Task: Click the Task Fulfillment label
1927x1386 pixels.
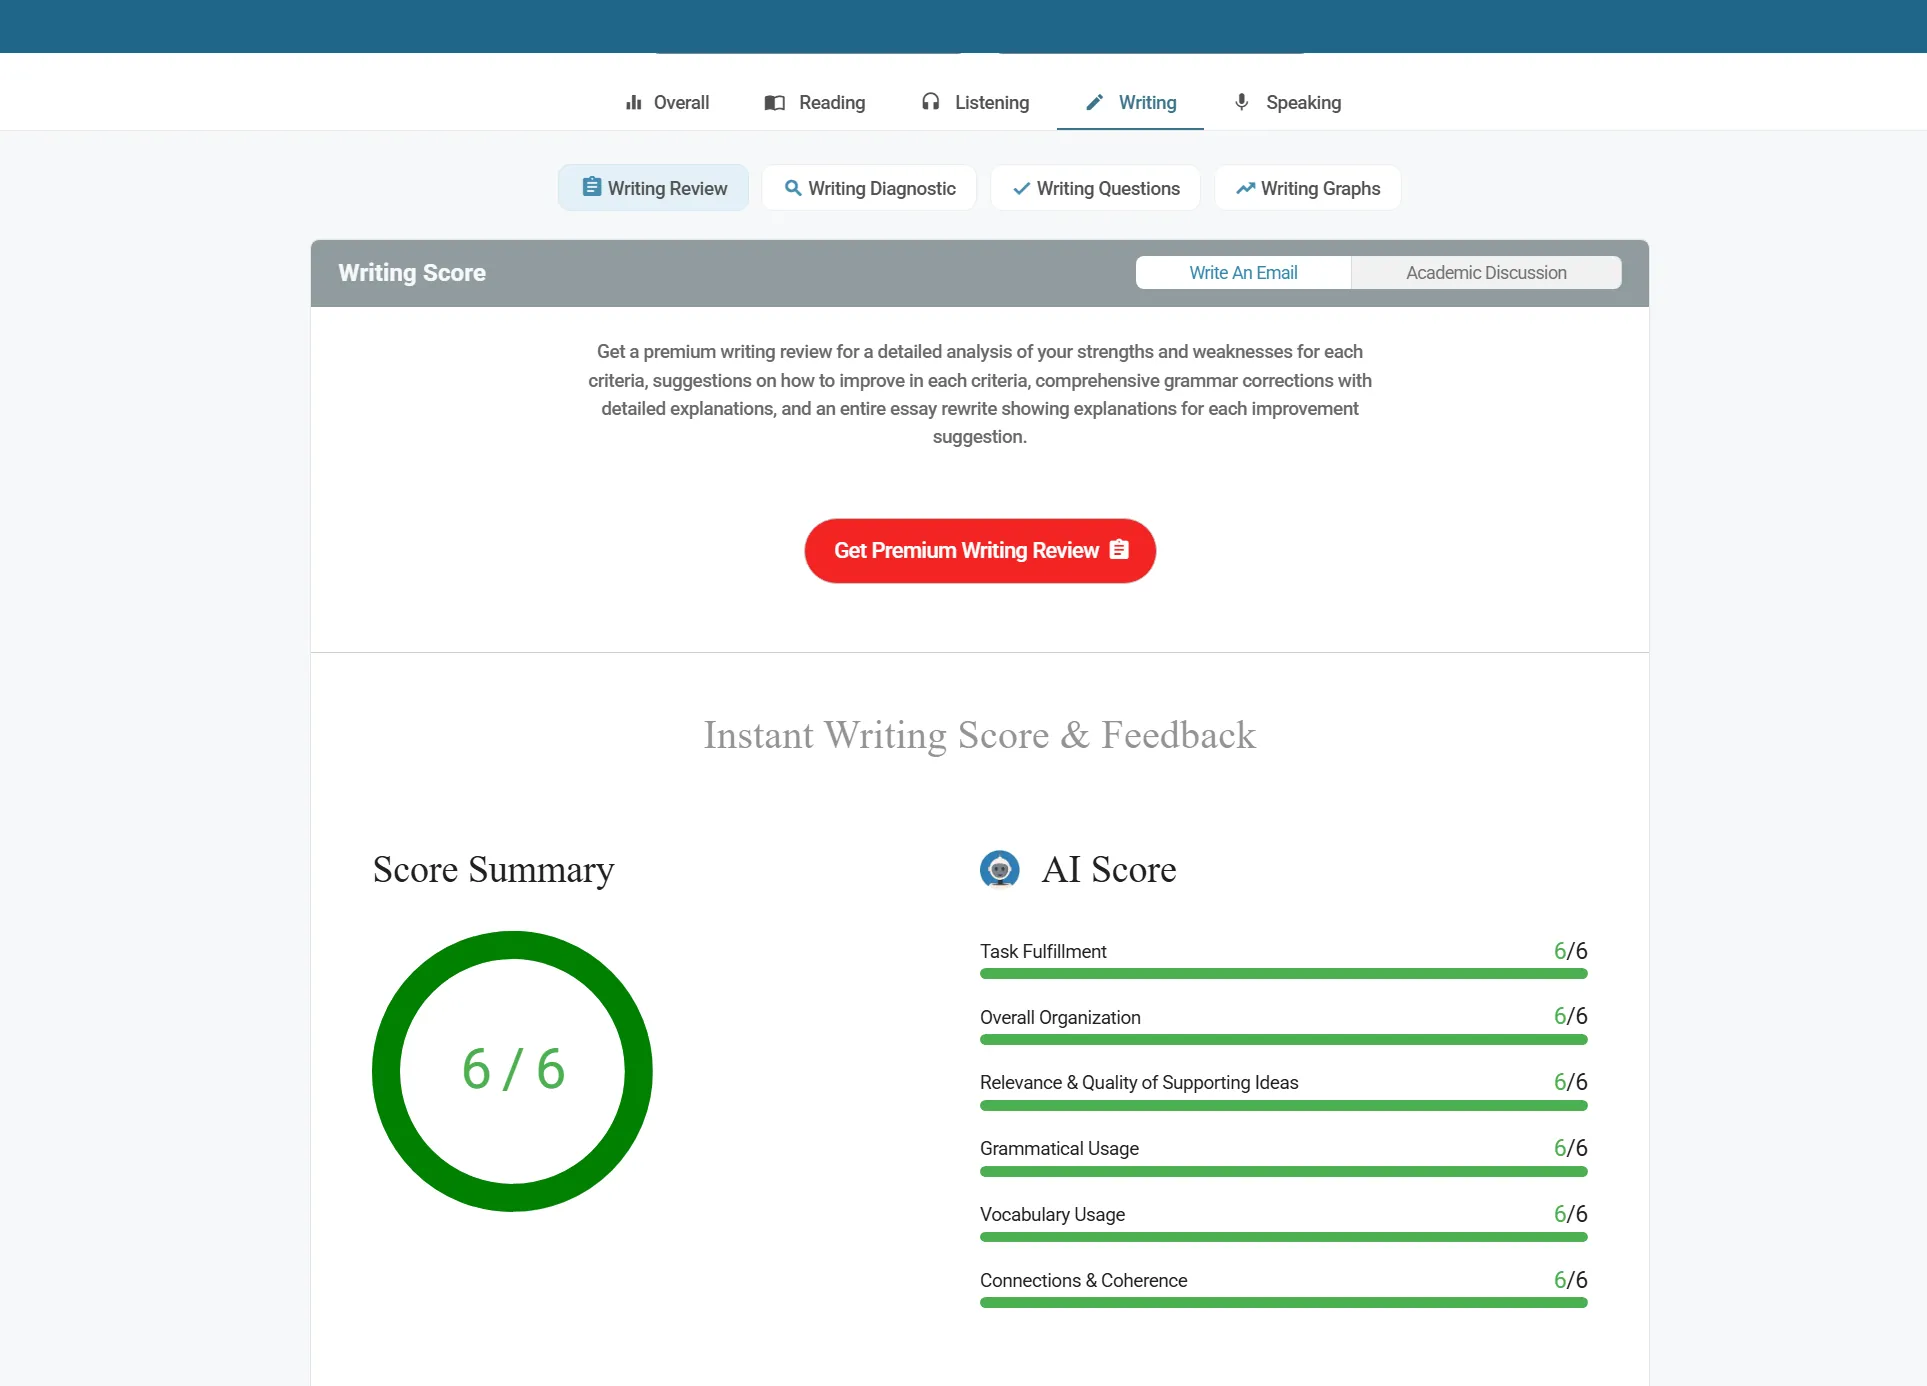Action: [x=1043, y=951]
